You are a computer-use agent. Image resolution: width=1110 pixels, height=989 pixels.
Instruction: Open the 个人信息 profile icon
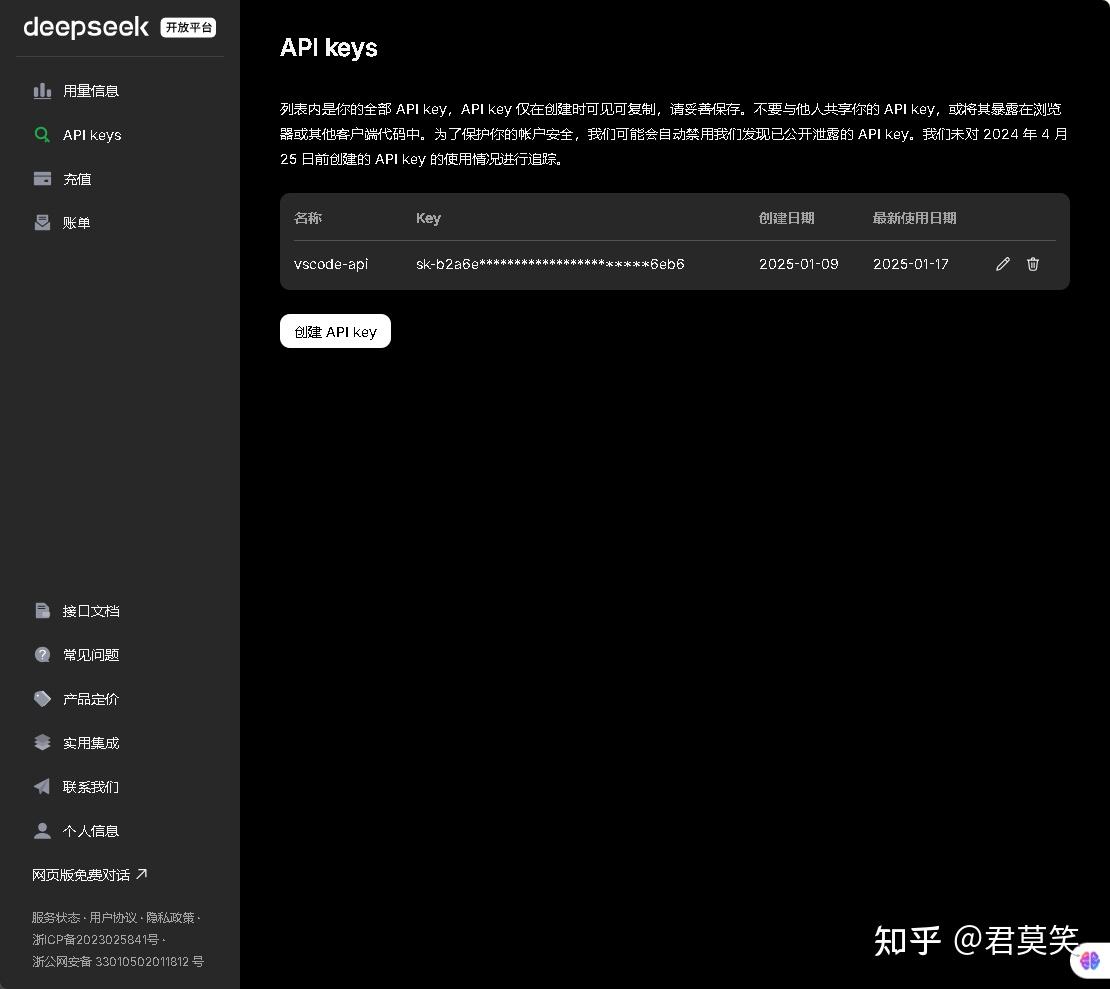[43, 830]
